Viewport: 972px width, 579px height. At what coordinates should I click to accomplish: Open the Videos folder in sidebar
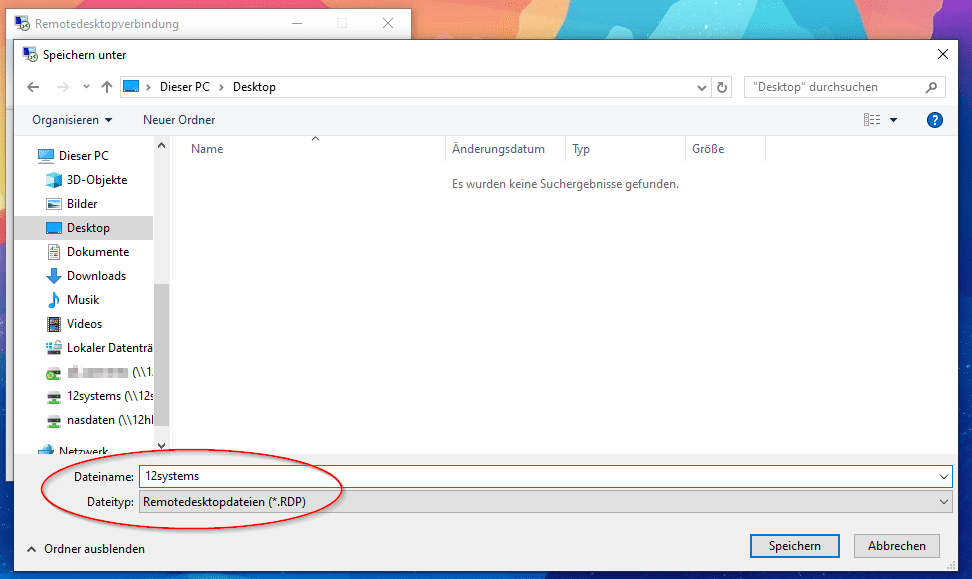point(84,324)
